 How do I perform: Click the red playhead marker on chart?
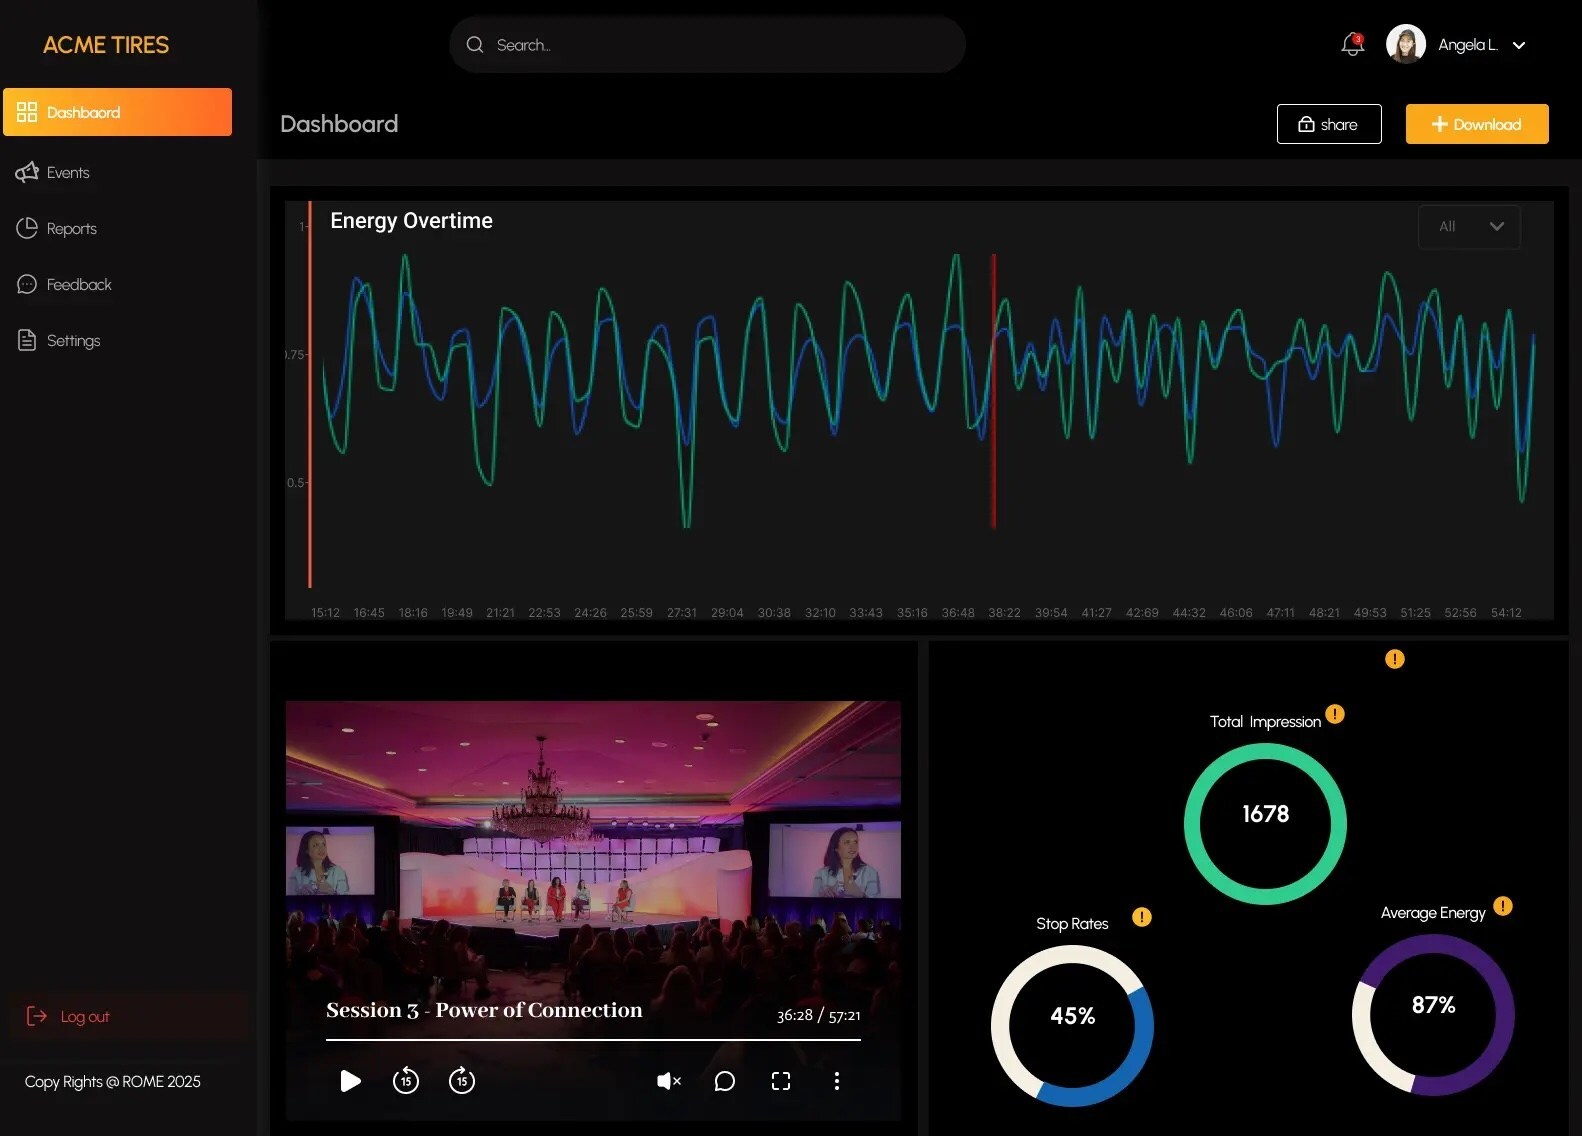(993, 390)
